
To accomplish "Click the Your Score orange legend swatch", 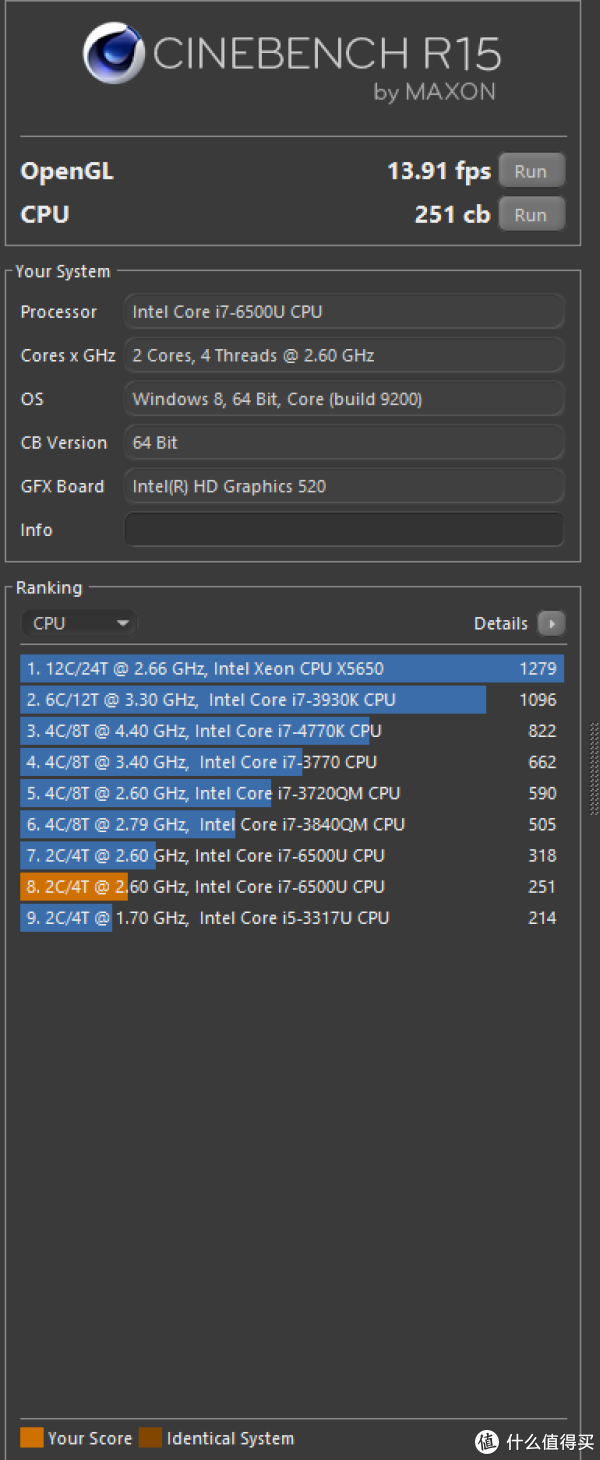I will pos(32,1438).
